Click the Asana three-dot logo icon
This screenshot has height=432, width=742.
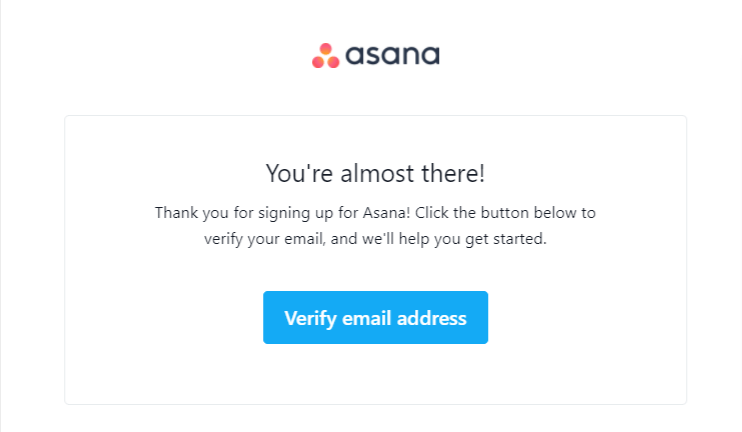[326, 56]
